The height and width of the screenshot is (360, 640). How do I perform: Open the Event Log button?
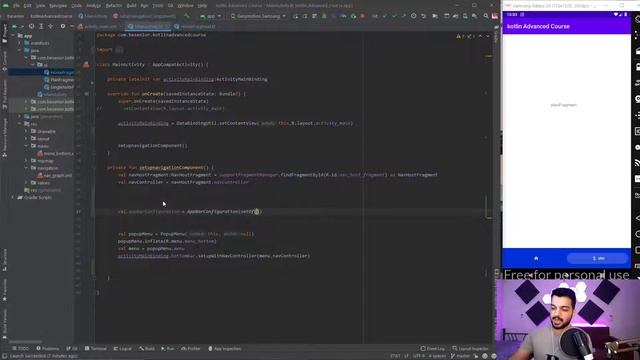[x=433, y=349]
